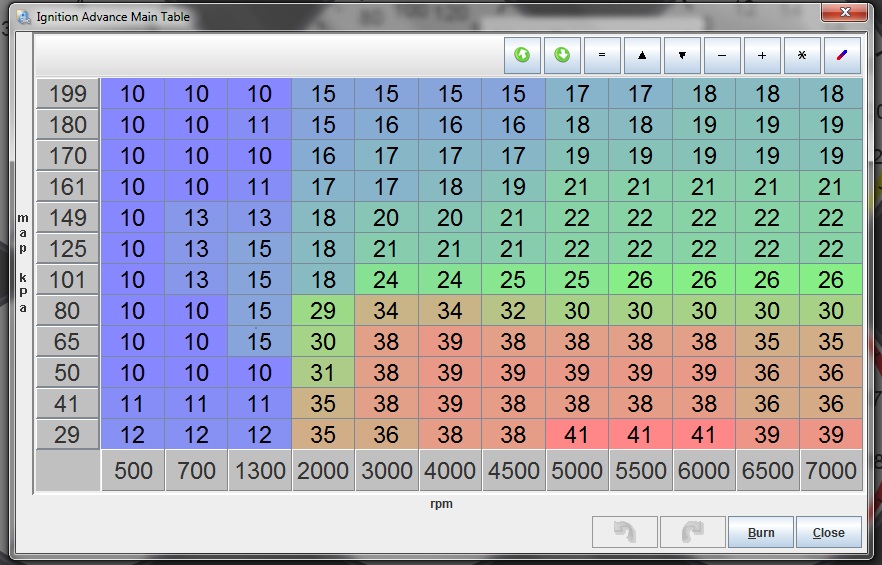The width and height of the screenshot is (882, 565).
Task: Select cell 19 at 161 kPa, 4500 rpm
Action: click(x=514, y=186)
